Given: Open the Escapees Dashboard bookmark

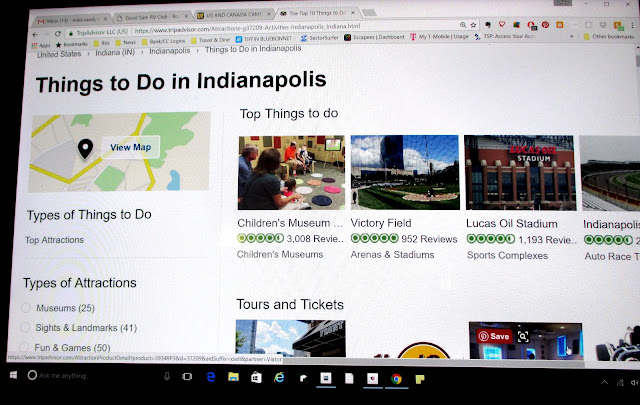Looking at the screenshot, I should point(374,37).
